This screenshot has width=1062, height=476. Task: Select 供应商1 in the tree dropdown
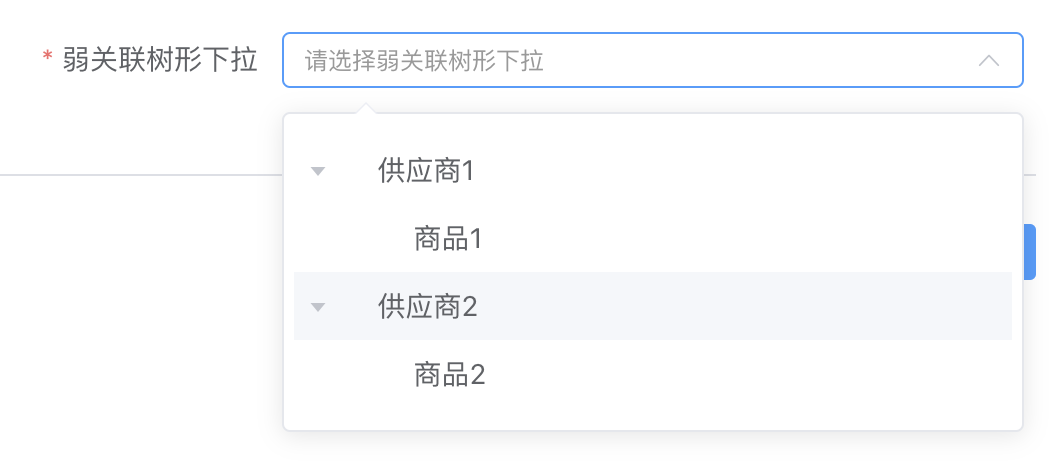pyautogui.click(x=425, y=172)
